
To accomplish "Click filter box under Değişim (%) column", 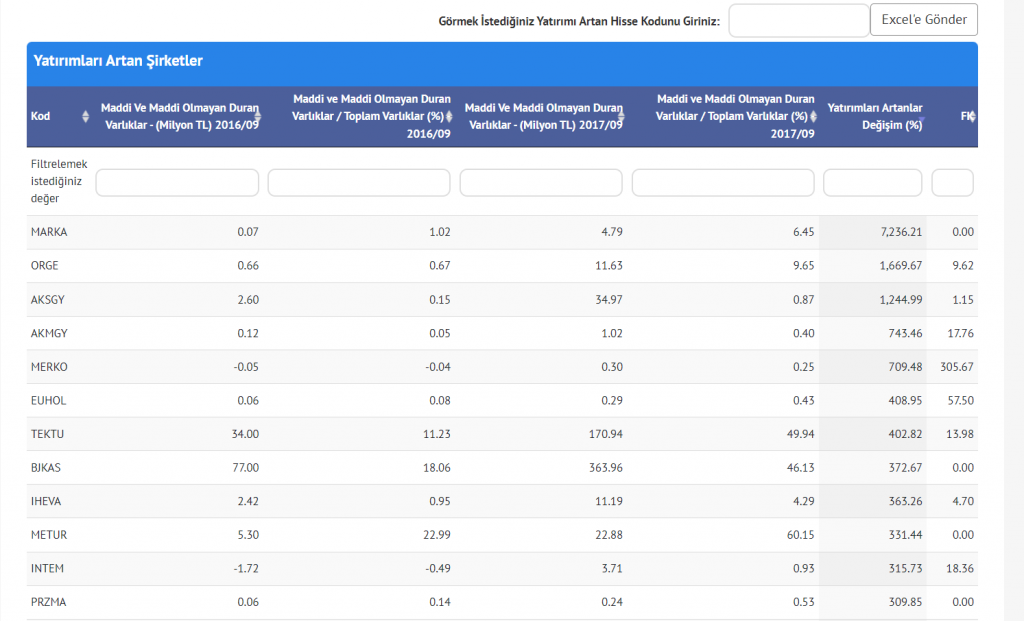I will (x=872, y=183).
